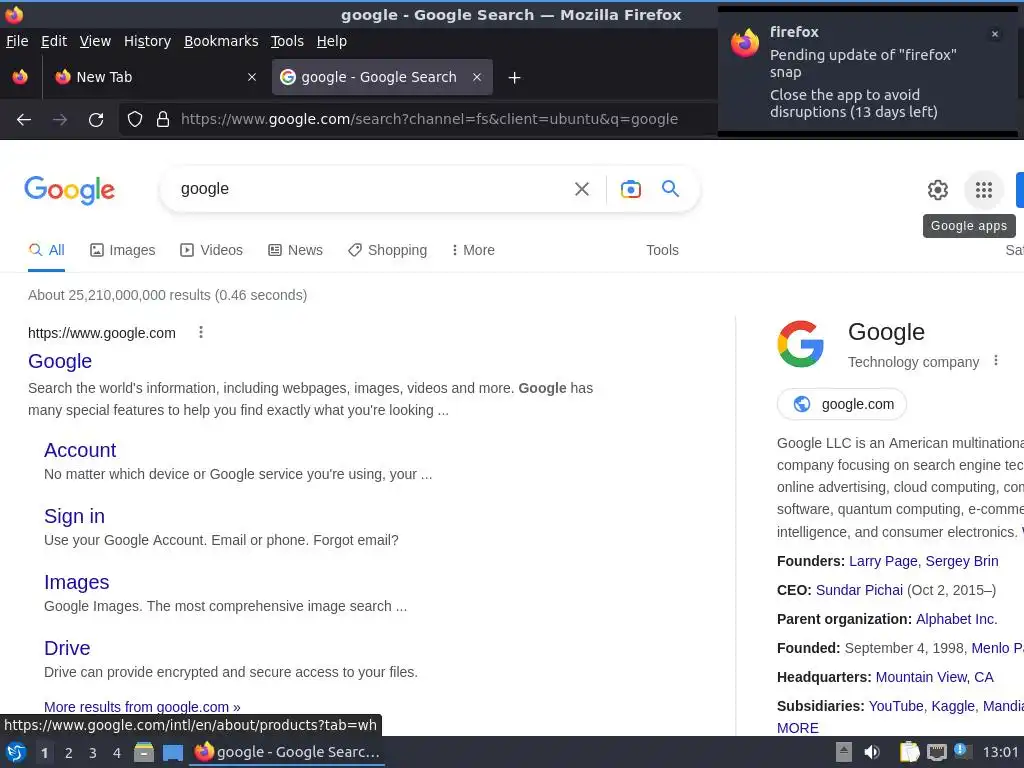Expand search Tools filters

662,250
